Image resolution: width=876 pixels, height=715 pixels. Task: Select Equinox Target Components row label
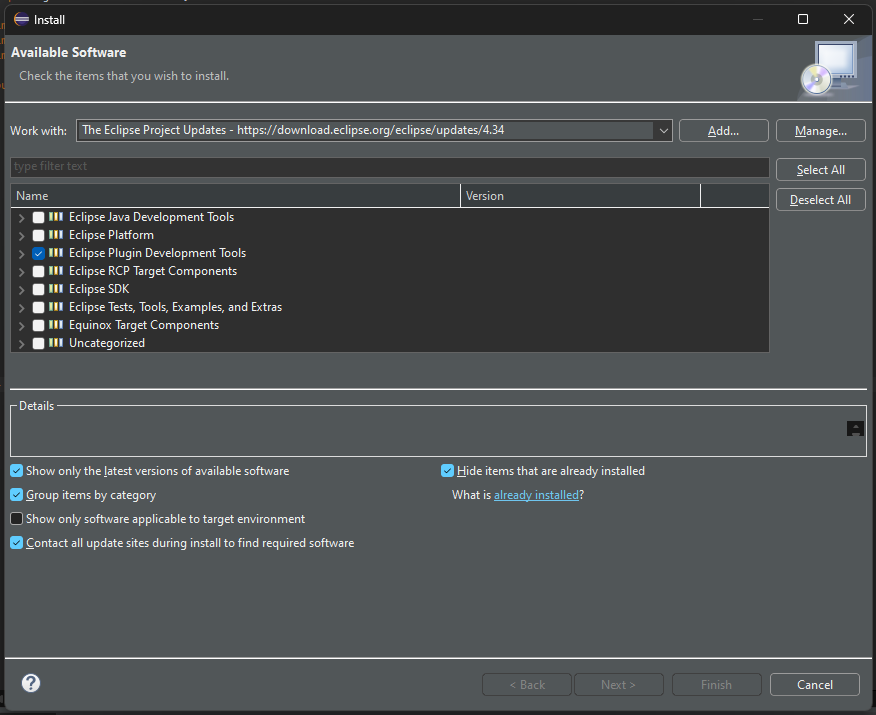point(144,325)
